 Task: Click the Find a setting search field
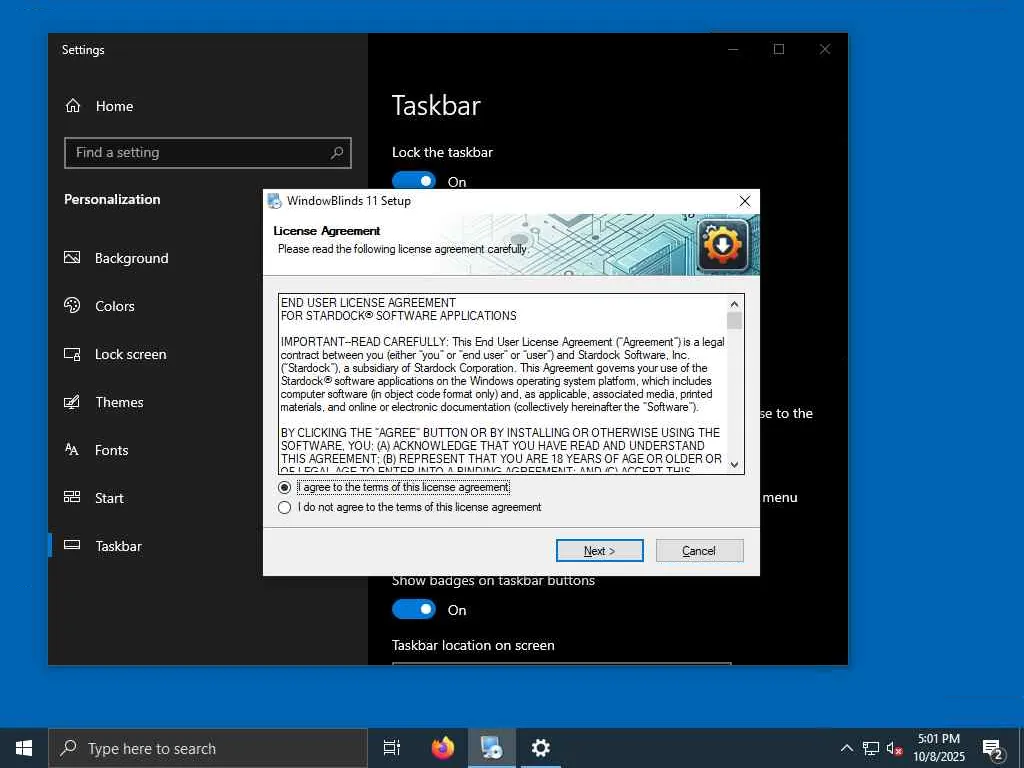[208, 153]
